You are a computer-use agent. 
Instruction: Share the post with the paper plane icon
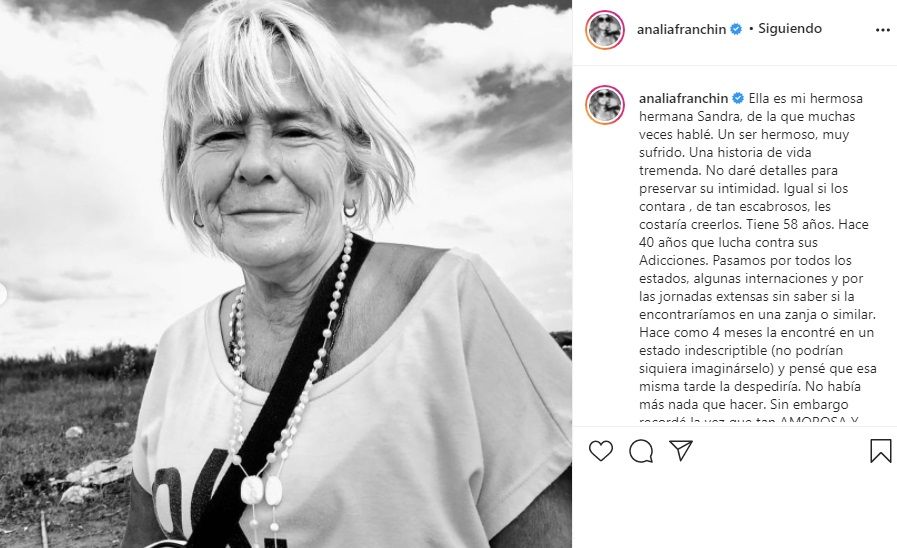coord(681,451)
